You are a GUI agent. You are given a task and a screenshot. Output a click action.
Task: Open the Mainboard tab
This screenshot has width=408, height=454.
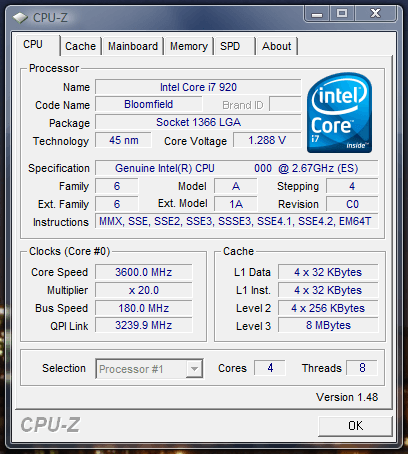coord(133,46)
